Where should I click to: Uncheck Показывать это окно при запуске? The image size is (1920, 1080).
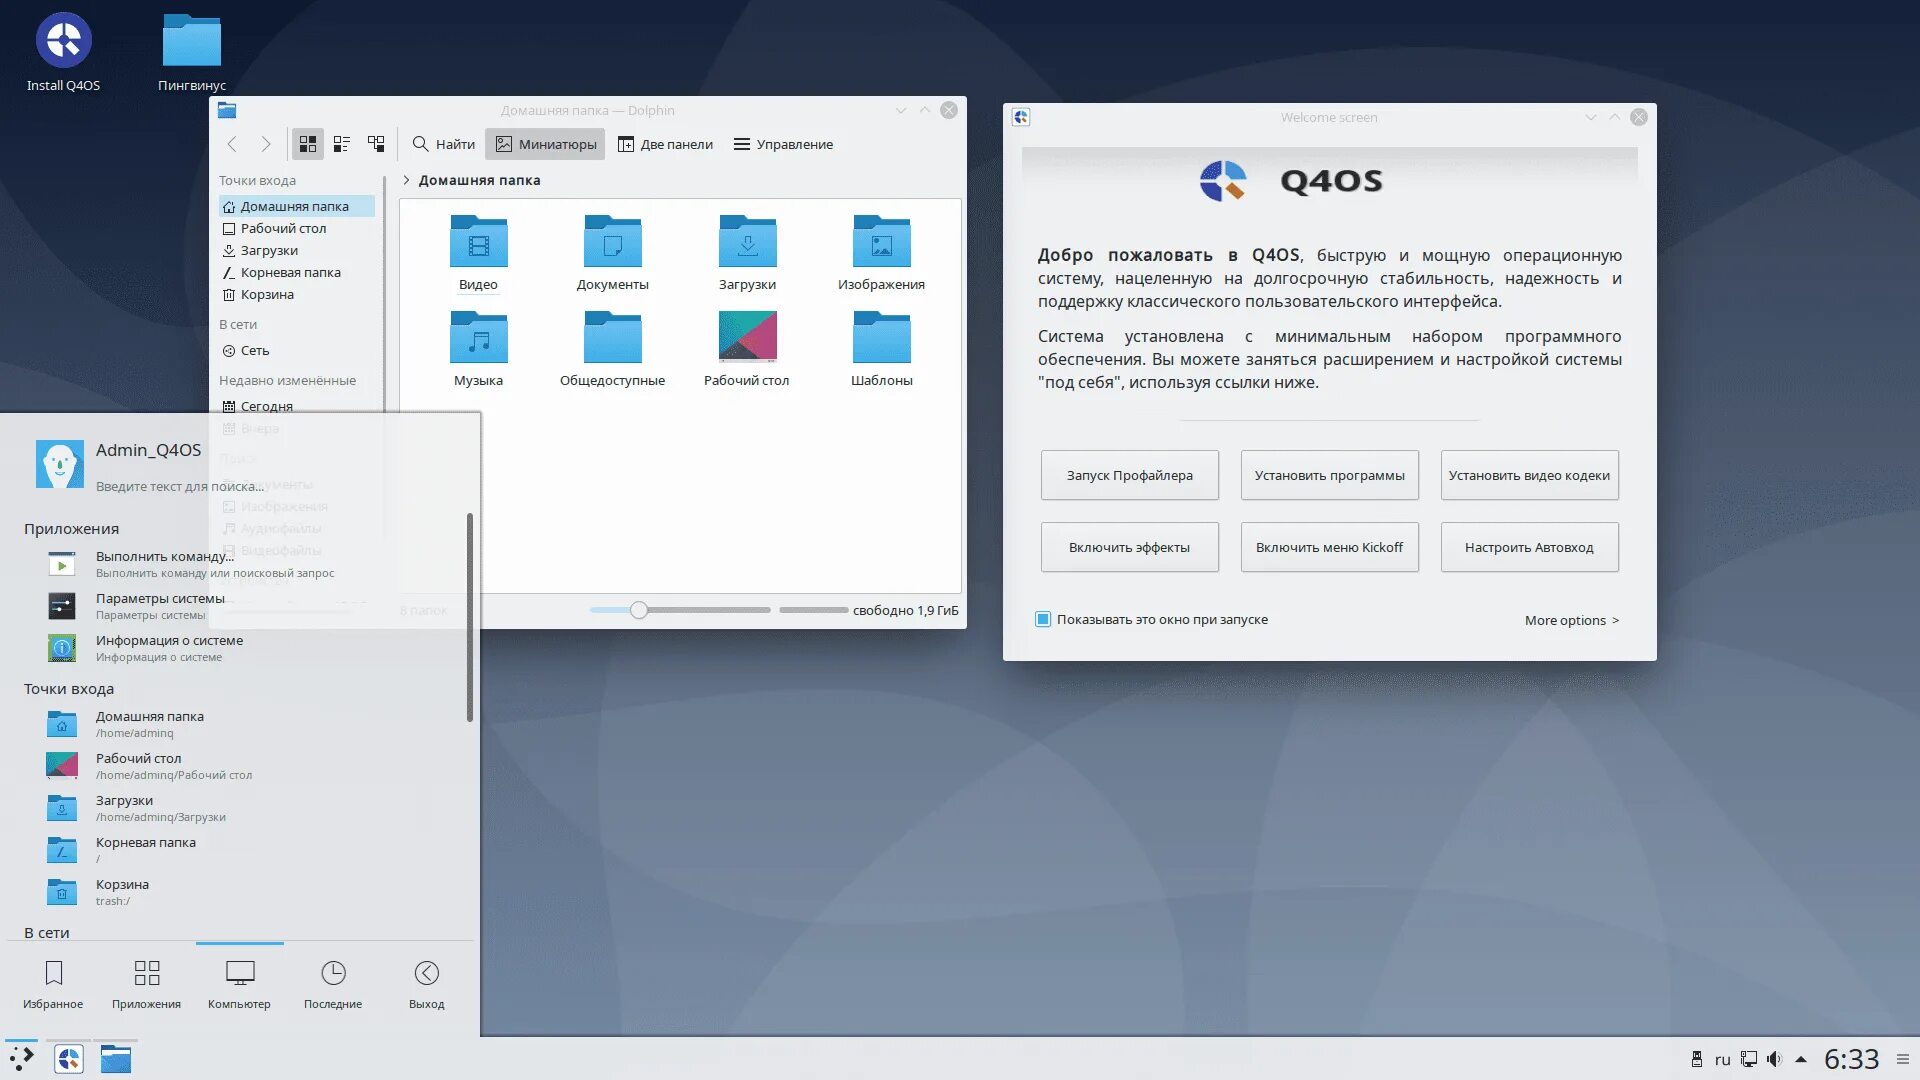(1043, 620)
